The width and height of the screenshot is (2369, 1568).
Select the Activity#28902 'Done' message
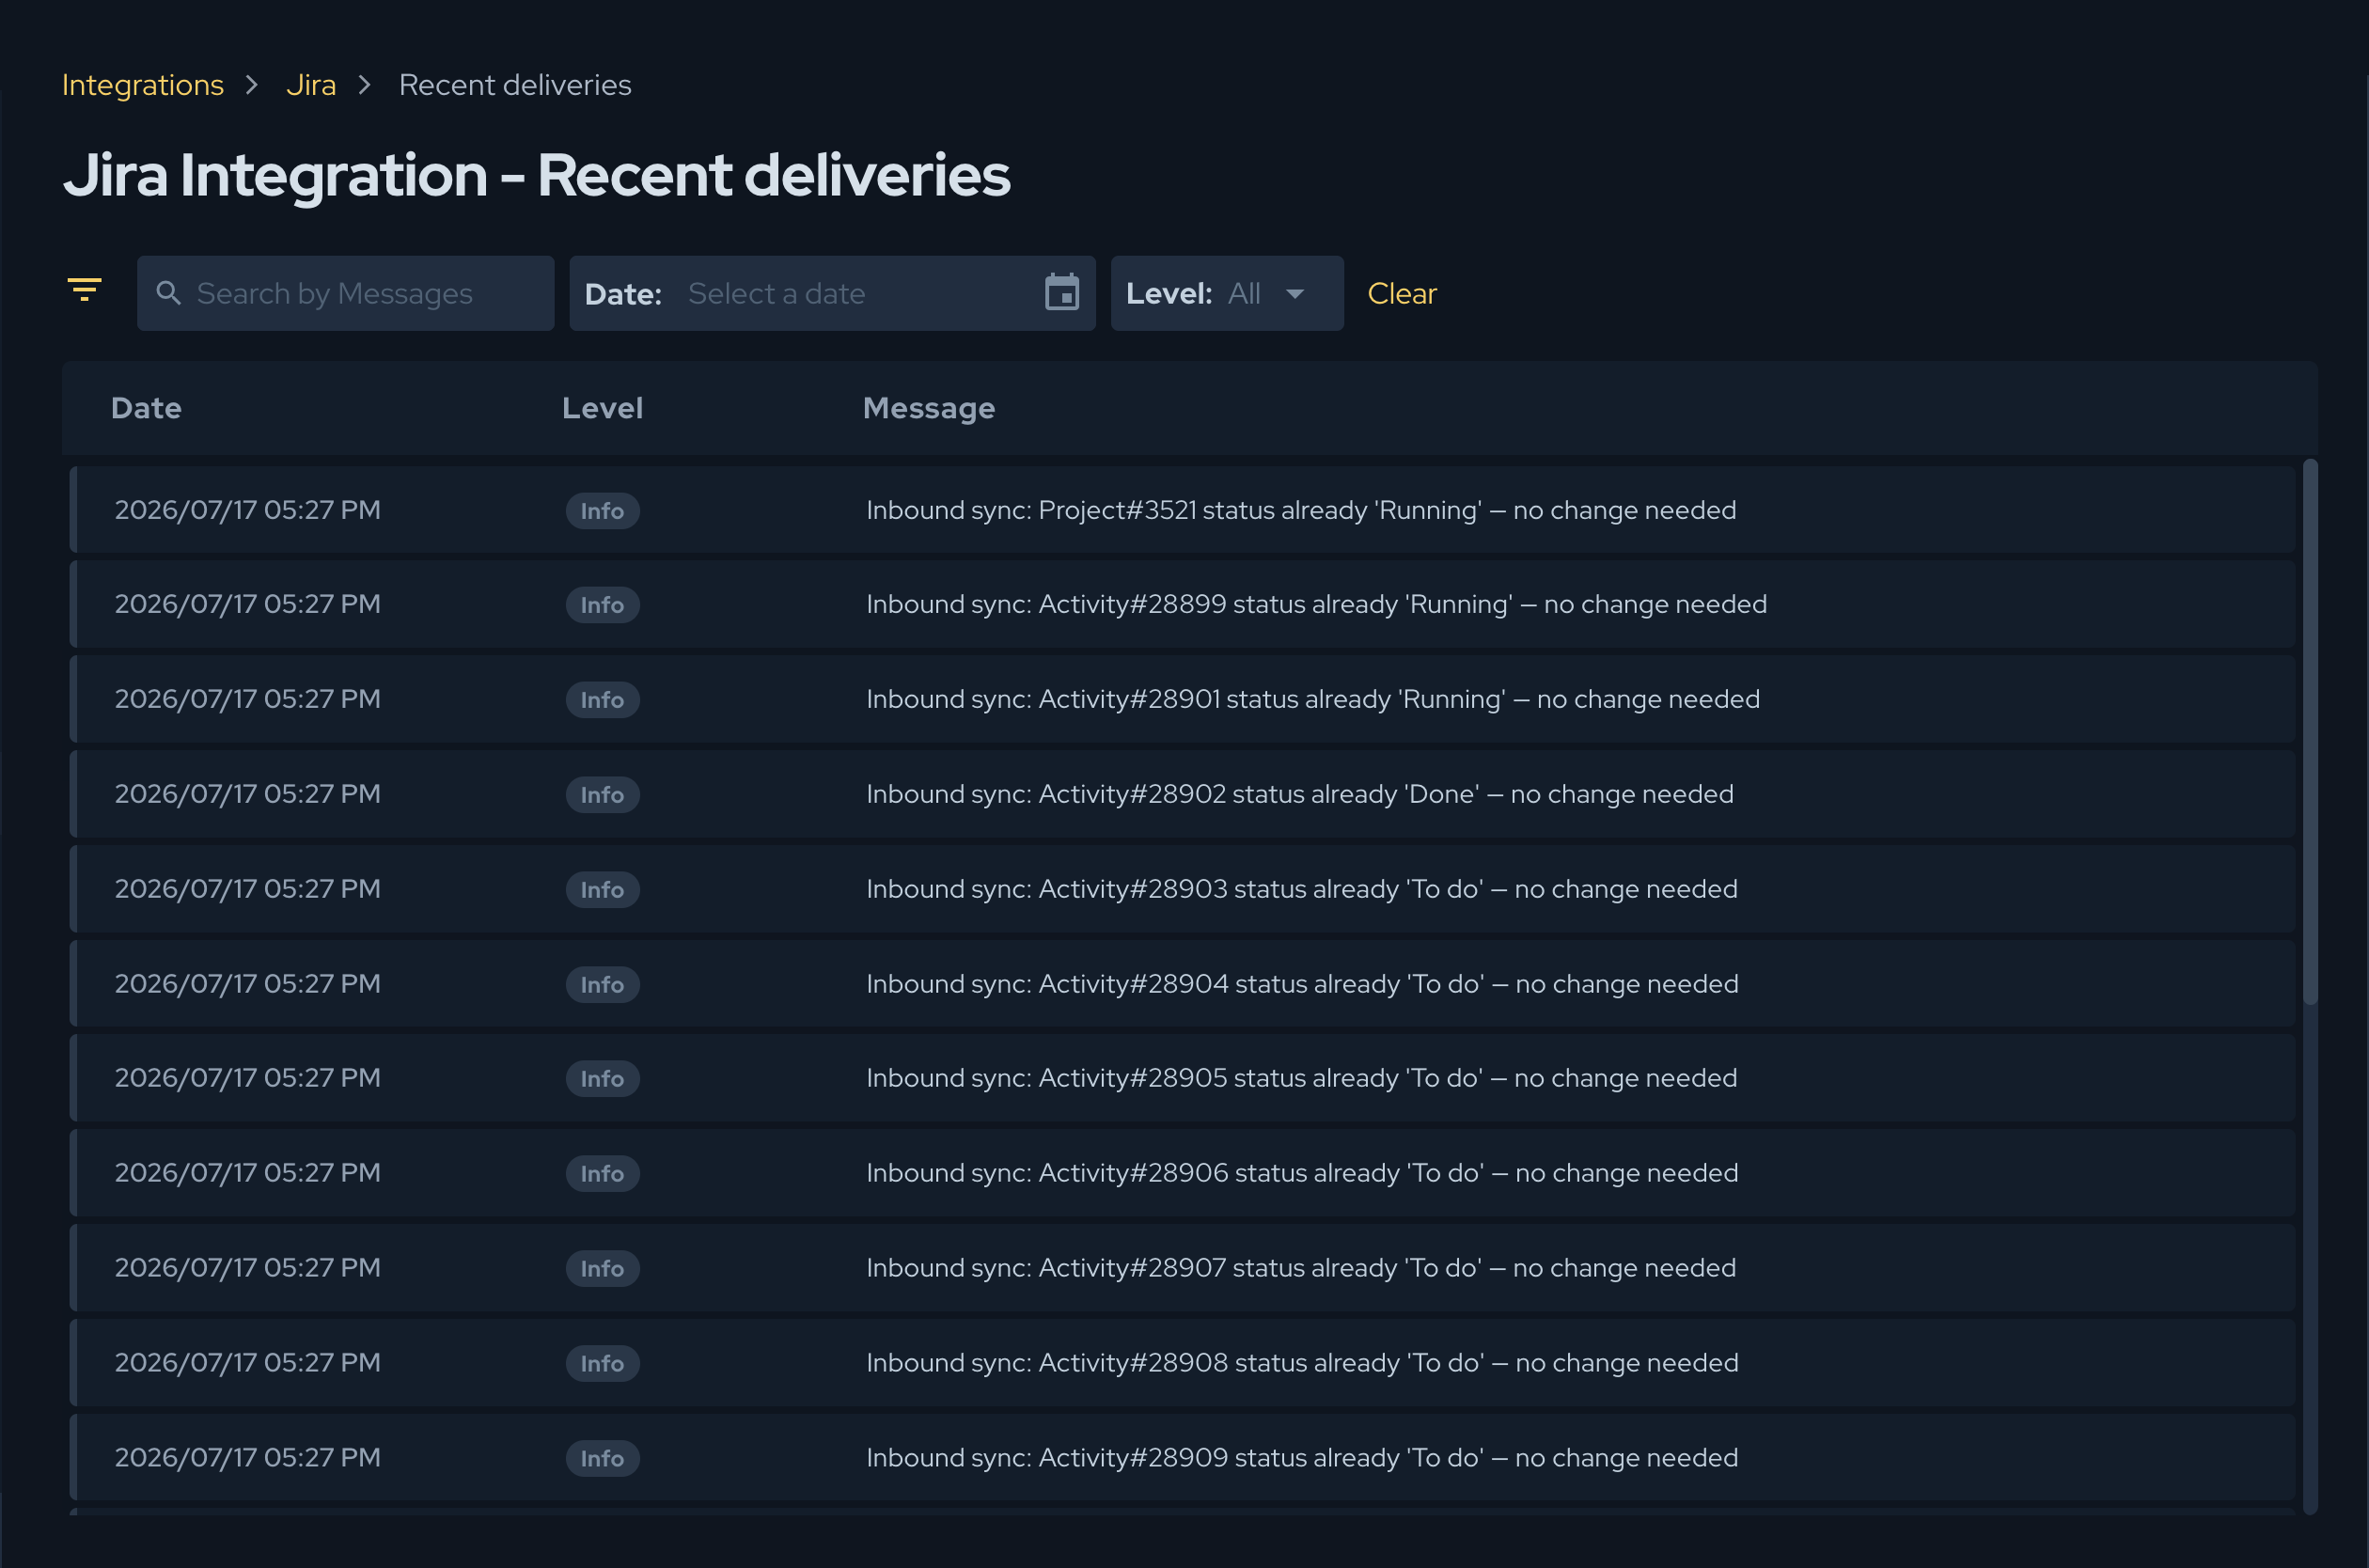click(x=1300, y=794)
